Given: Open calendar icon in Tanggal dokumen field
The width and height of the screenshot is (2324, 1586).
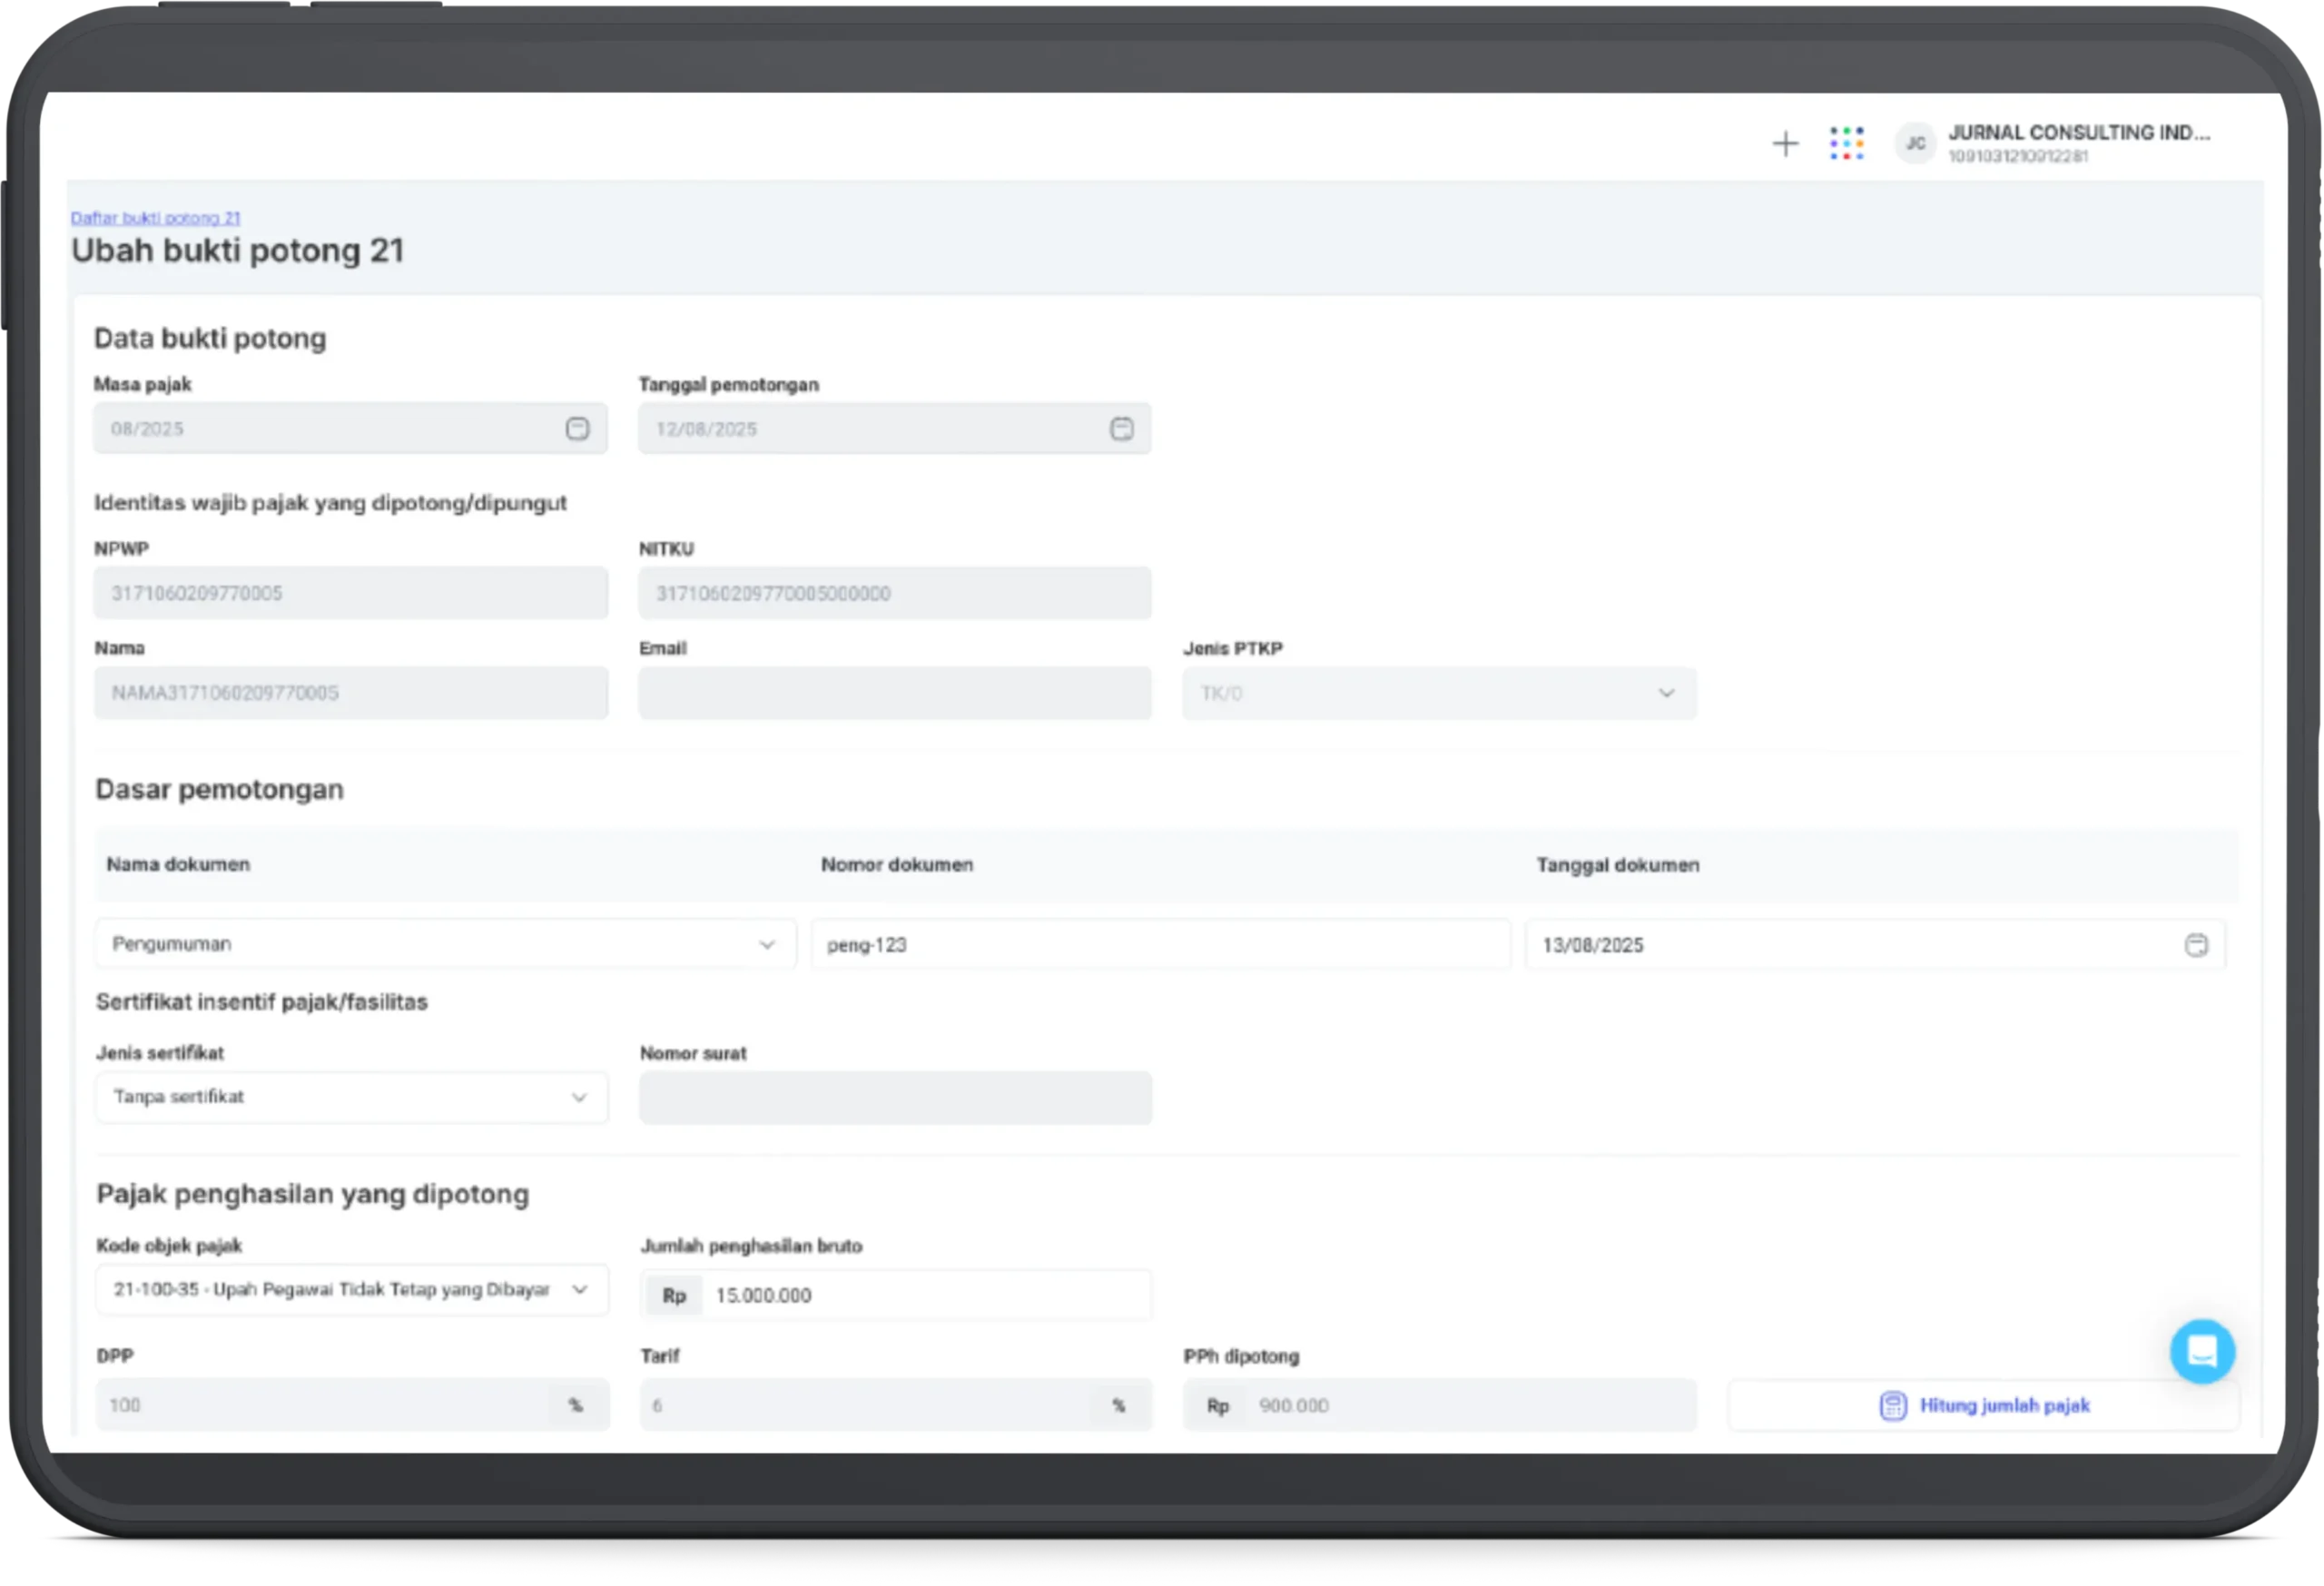Looking at the screenshot, I should [x=2195, y=945].
